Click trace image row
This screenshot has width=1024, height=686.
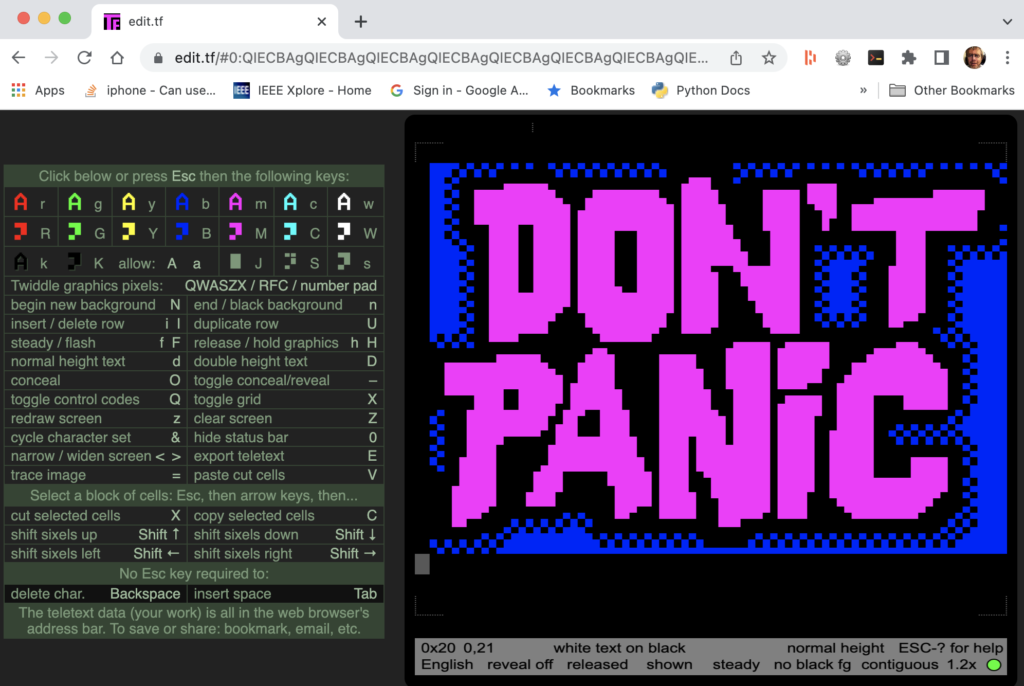[x=96, y=475]
